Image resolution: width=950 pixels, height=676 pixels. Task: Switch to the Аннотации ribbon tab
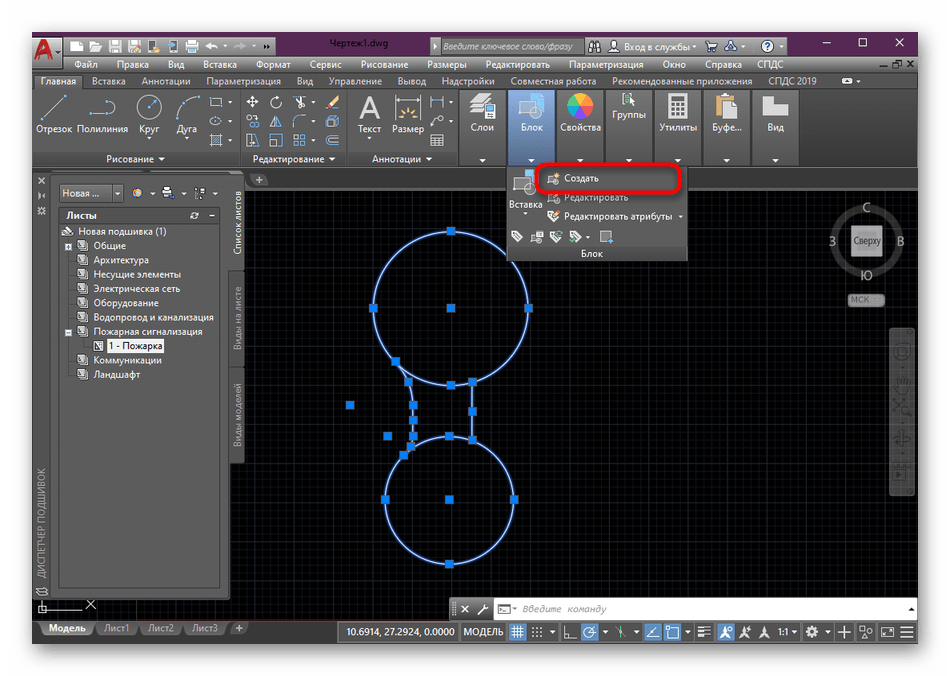[165, 81]
